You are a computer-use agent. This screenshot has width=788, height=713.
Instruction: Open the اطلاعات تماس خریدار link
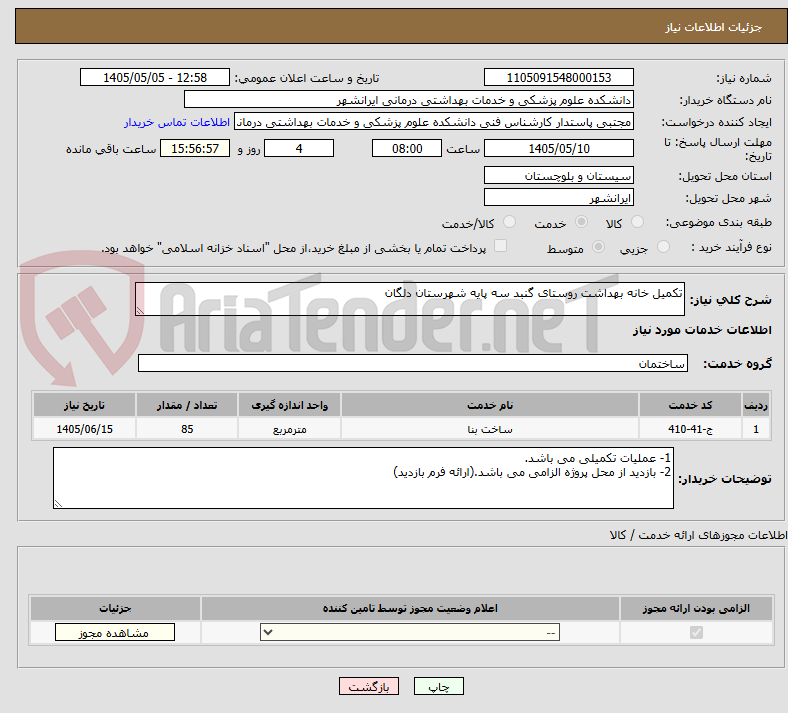pyautogui.click(x=177, y=122)
